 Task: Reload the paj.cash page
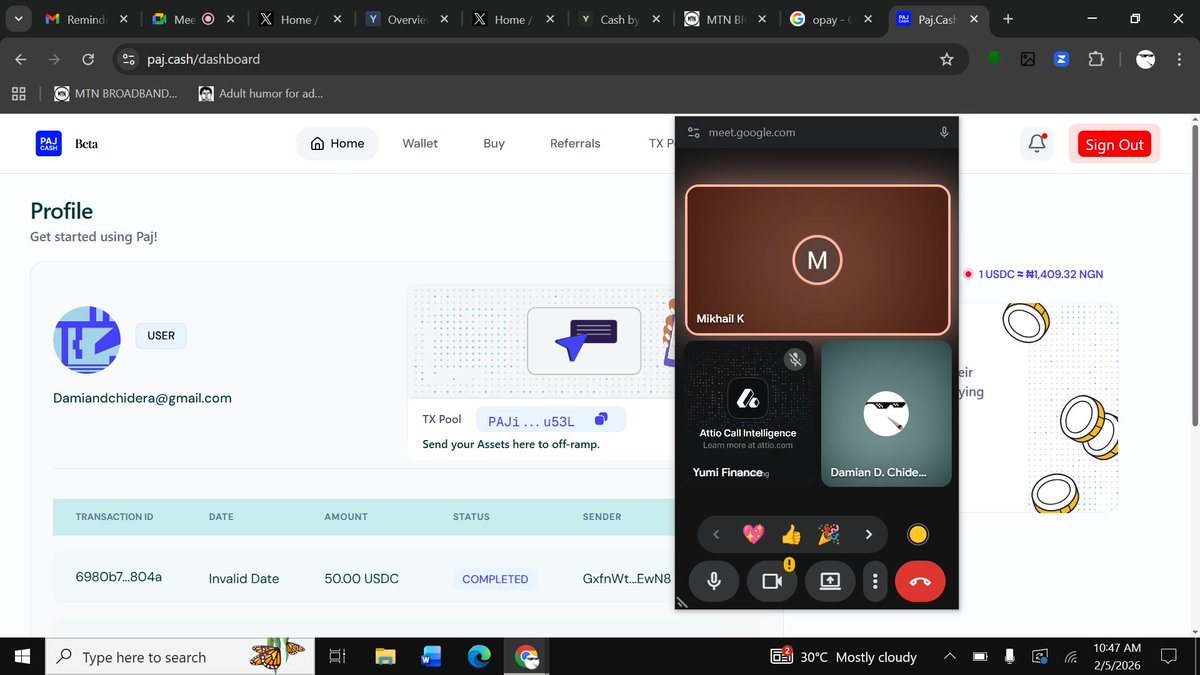tap(88, 60)
